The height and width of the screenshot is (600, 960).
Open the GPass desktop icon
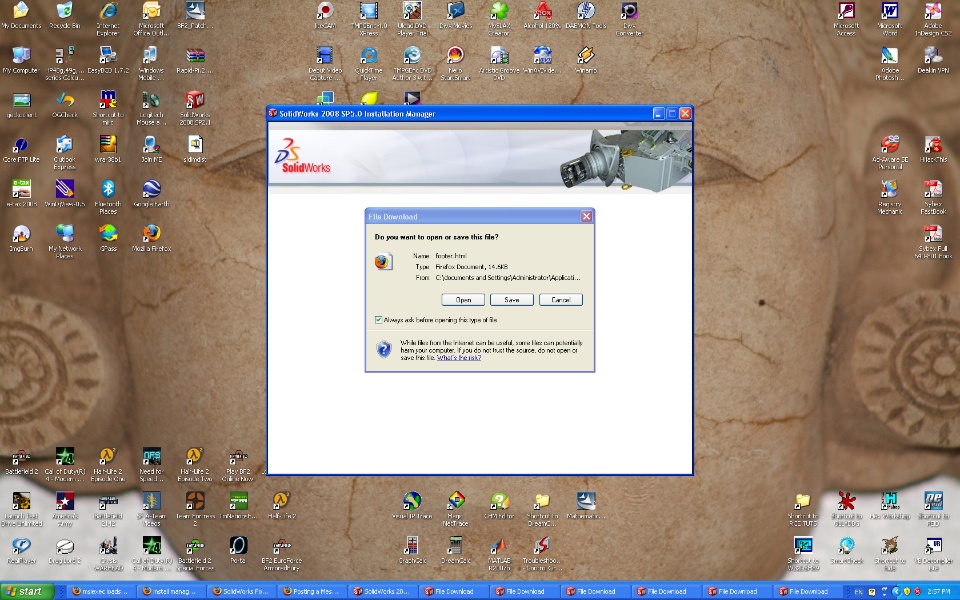(108, 238)
